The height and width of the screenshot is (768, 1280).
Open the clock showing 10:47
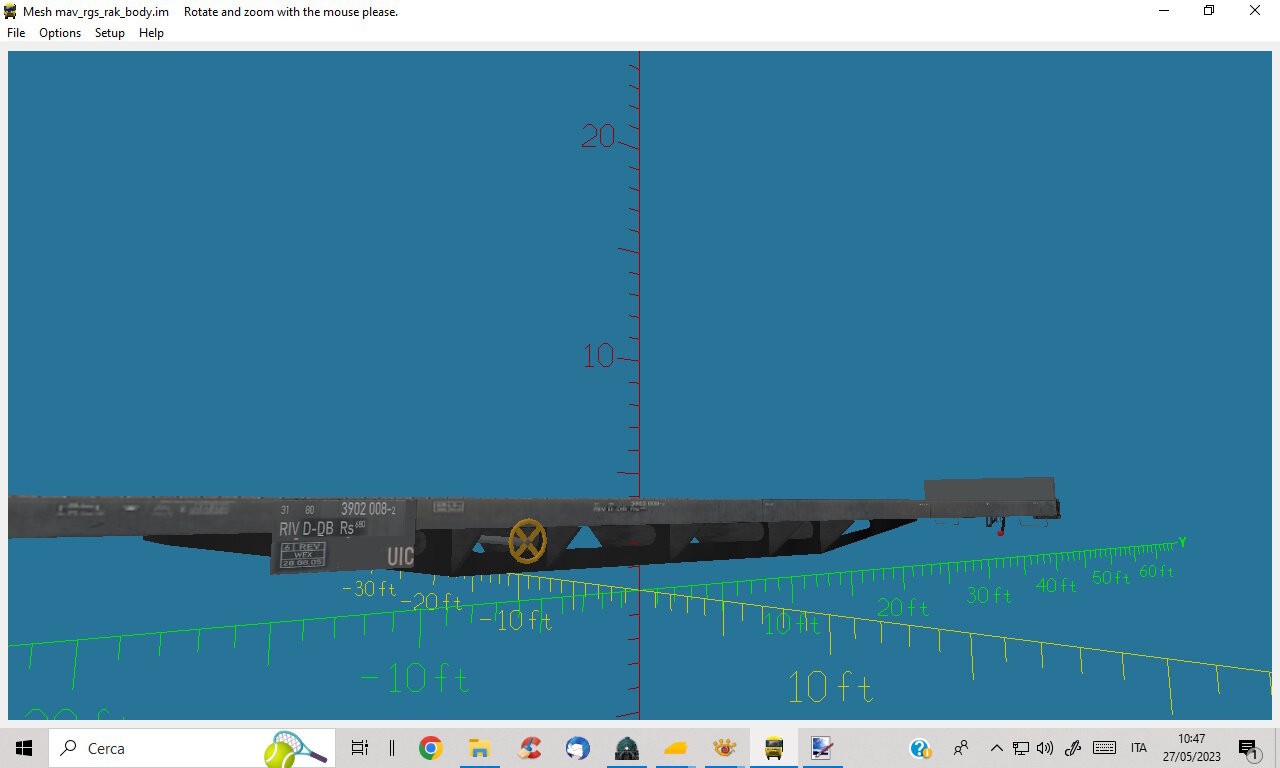point(1191,748)
